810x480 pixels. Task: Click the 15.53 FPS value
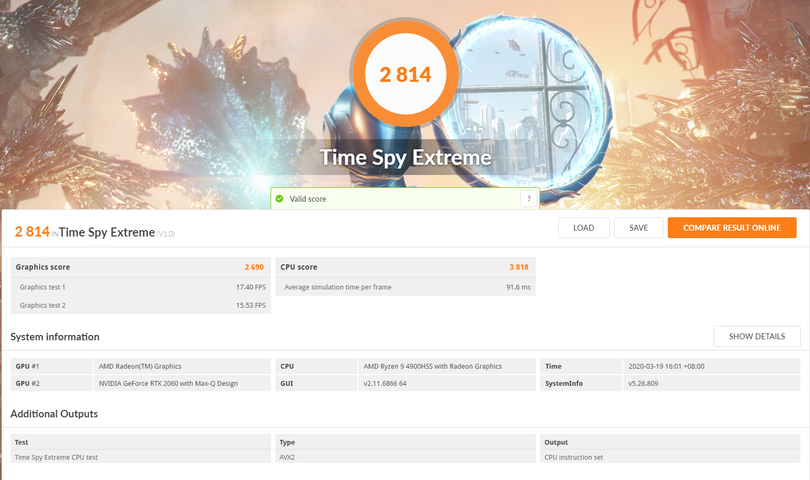pyautogui.click(x=251, y=305)
